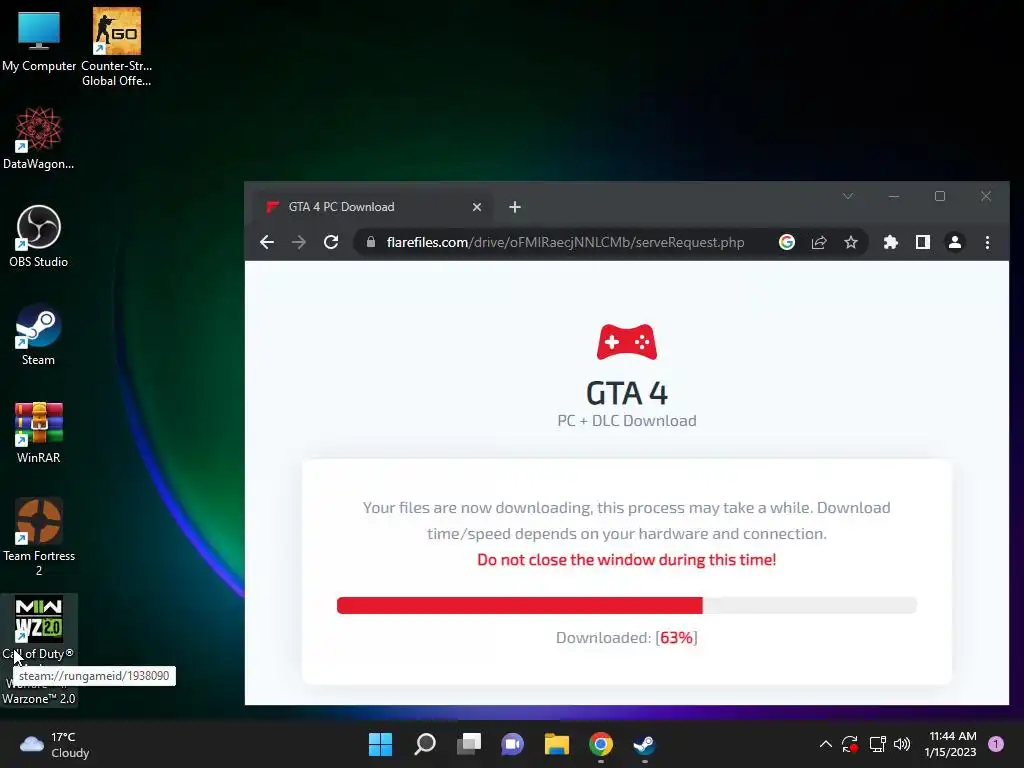The image size is (1024, 768).
Task: Click the Chrome forward arrow
Action: 298,242
